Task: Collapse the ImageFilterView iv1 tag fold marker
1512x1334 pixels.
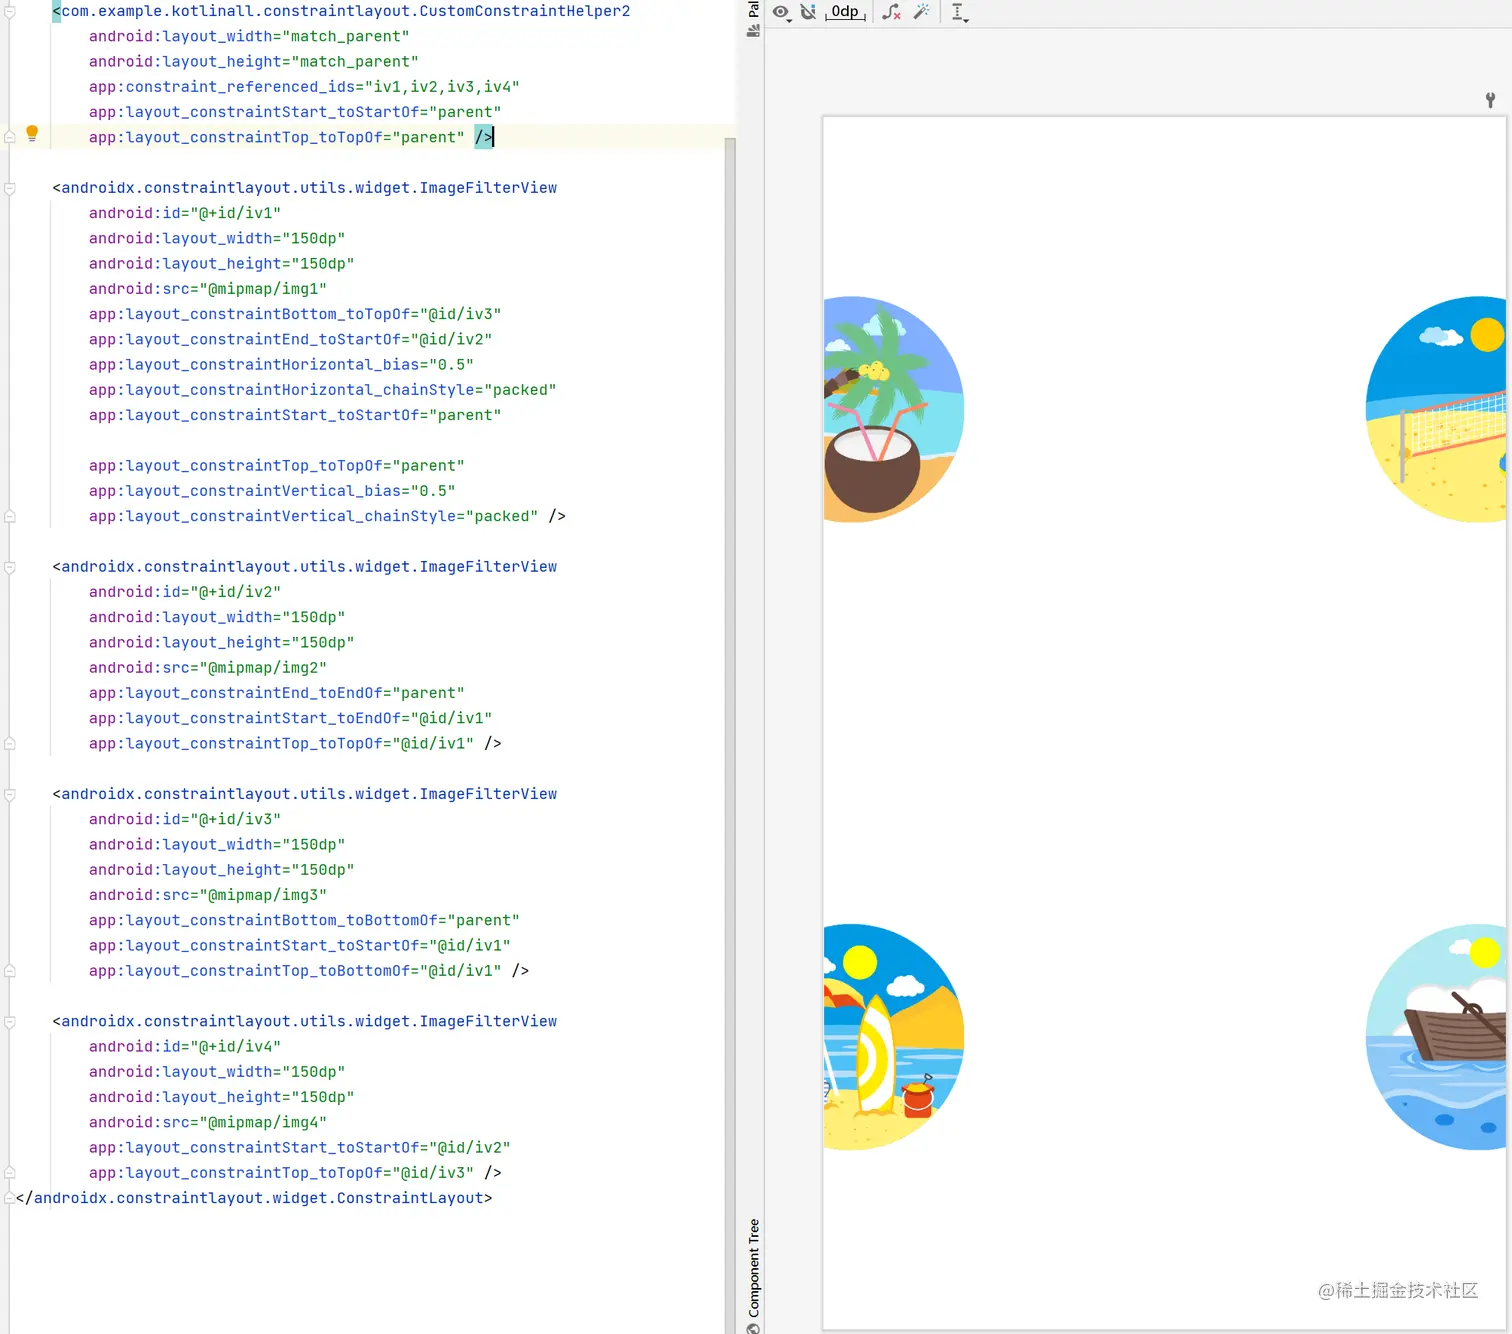Action: 10,188
